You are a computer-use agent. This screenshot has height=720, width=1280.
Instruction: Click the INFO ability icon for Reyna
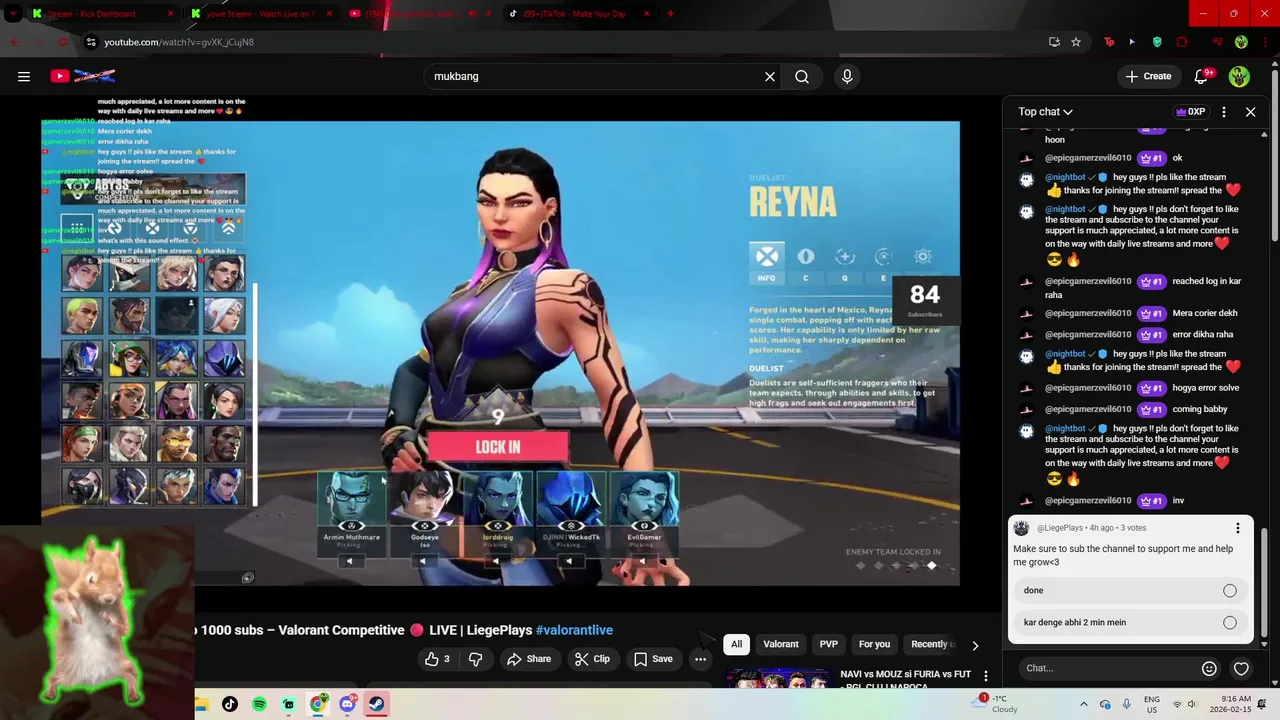click(766, 263)
